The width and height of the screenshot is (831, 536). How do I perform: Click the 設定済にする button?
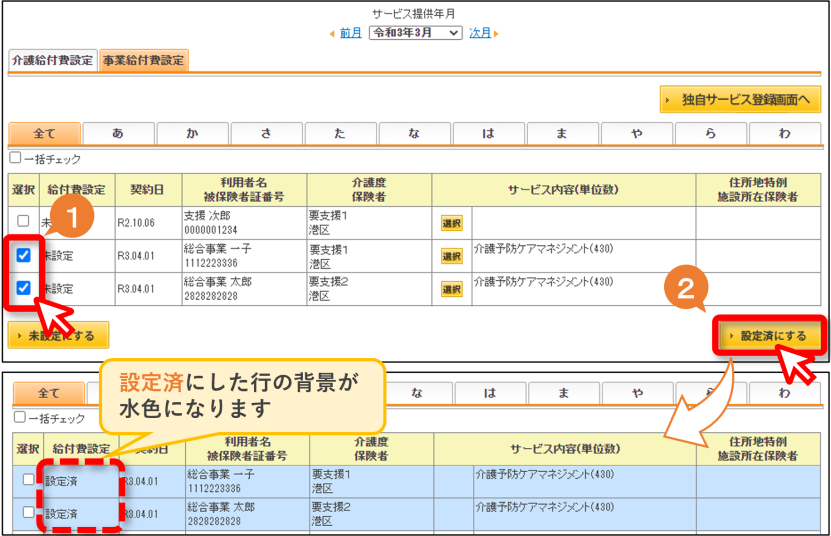(770, 336)
